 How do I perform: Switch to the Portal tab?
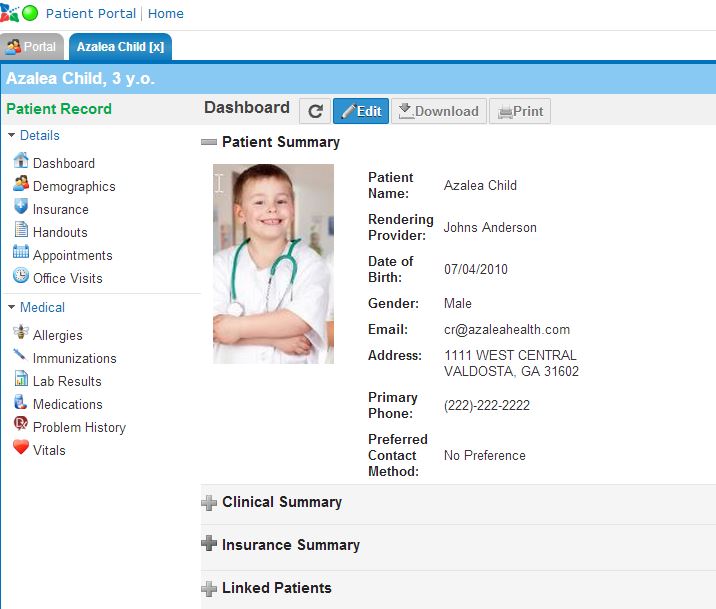pos(32,47)
